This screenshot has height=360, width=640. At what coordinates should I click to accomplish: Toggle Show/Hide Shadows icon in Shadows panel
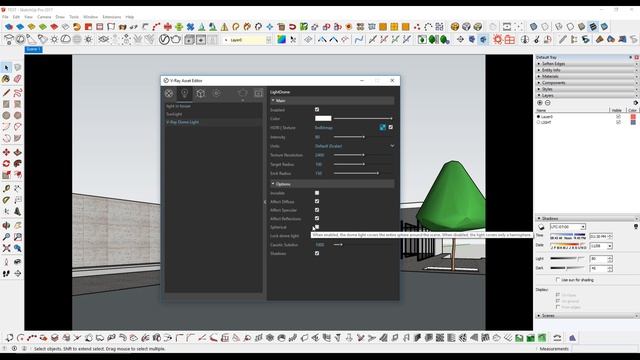(541, 227)
